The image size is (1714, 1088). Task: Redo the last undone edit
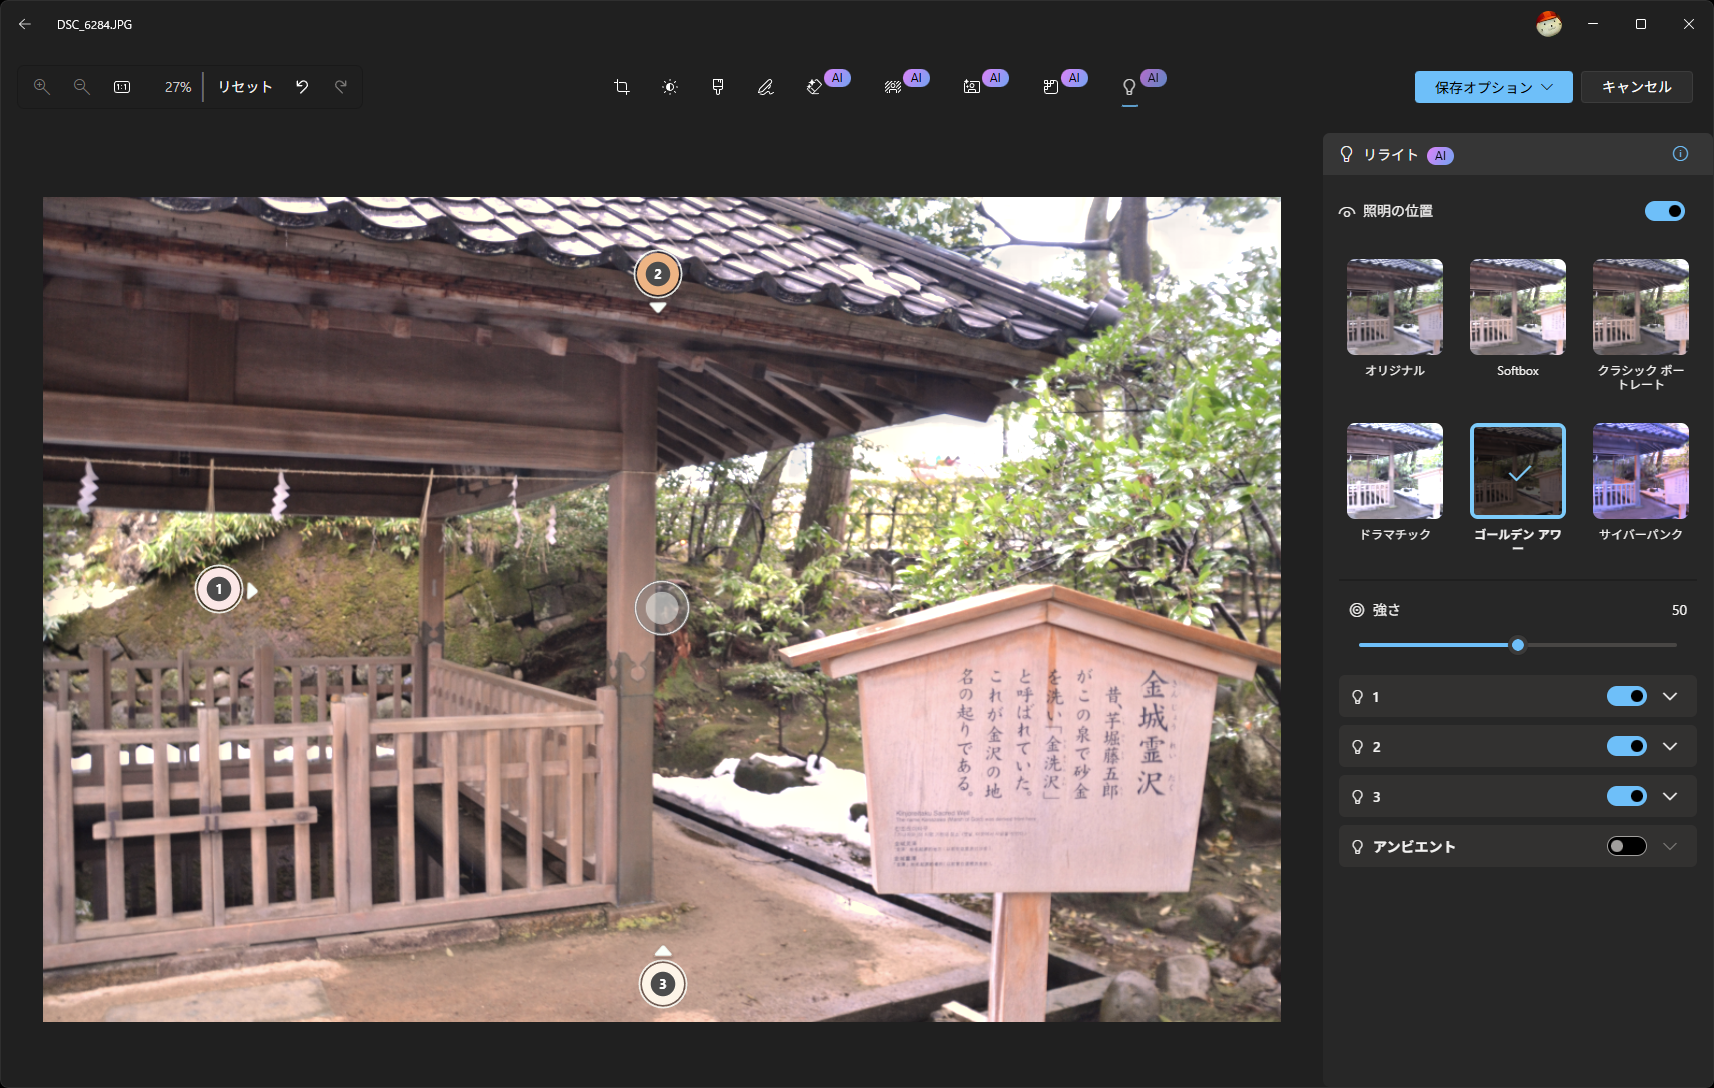click(x=341, y=87)
